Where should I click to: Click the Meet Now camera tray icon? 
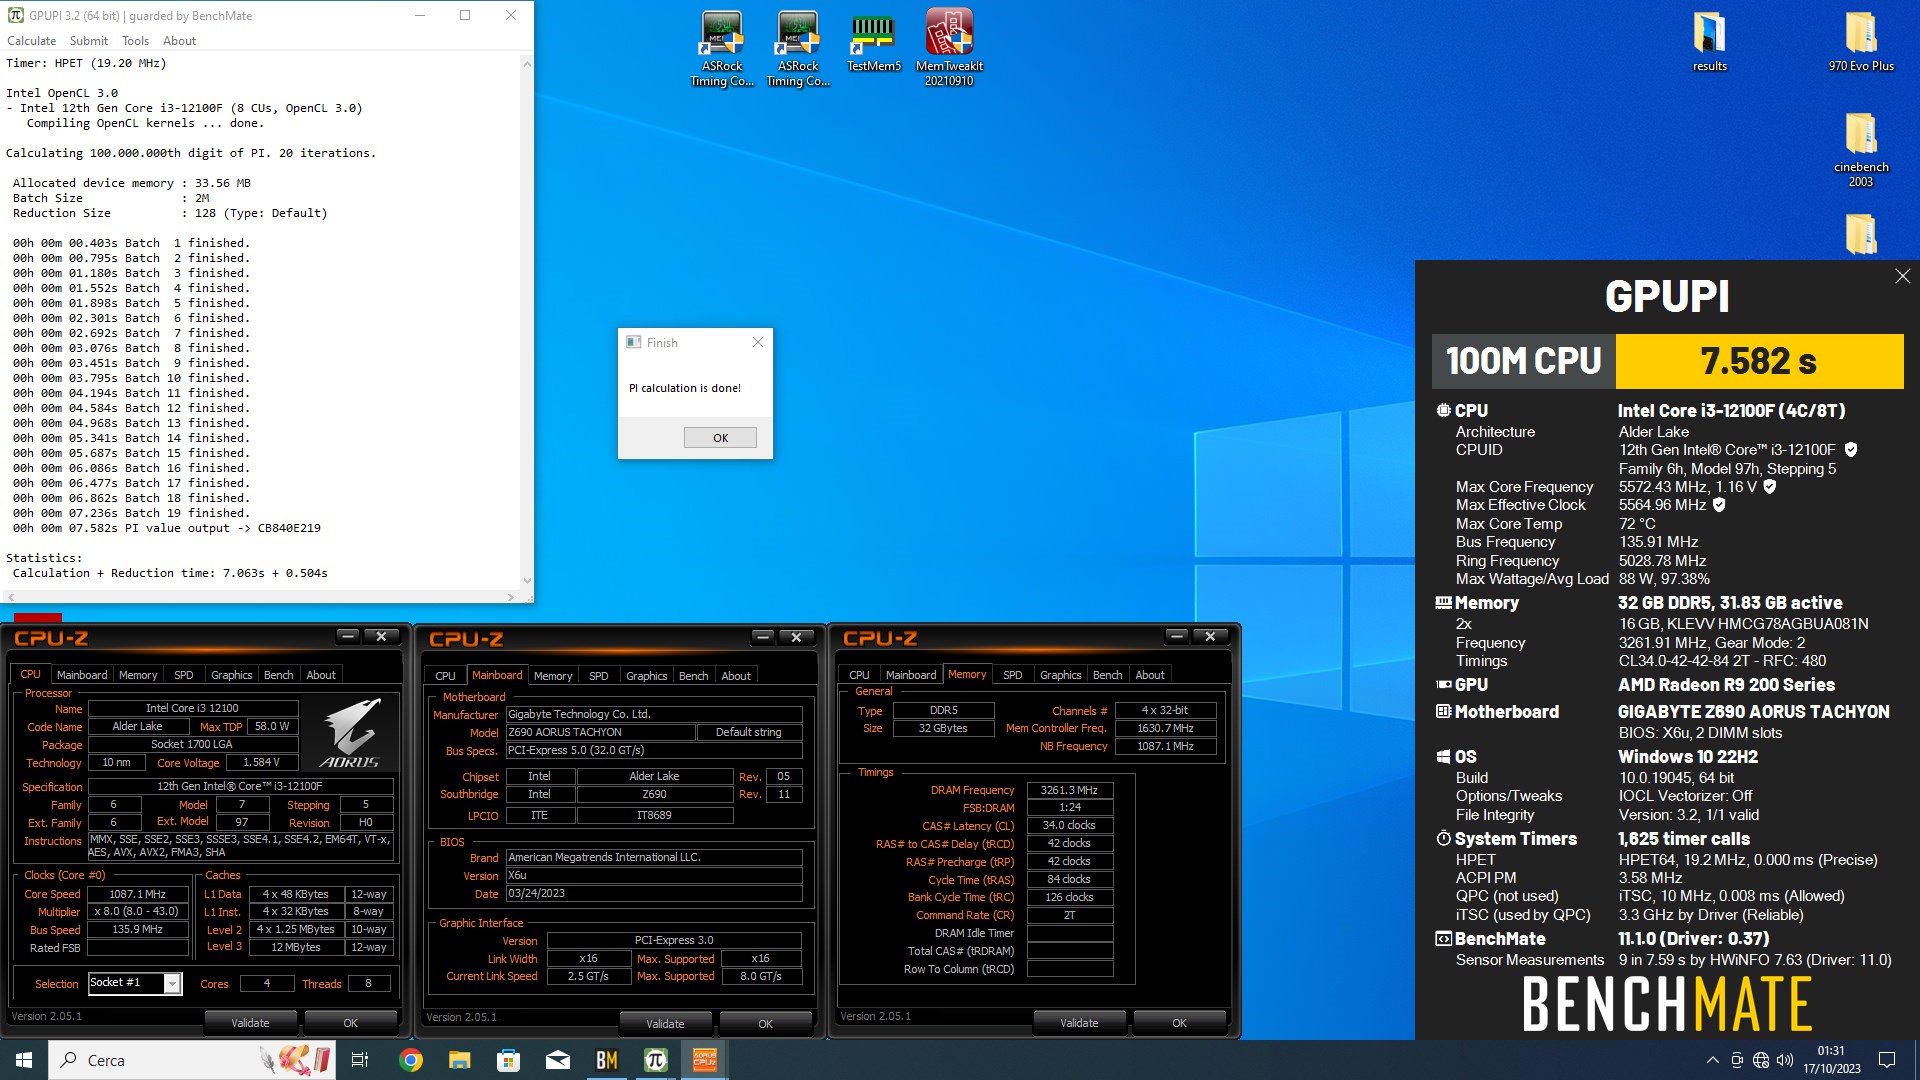1737,1060
